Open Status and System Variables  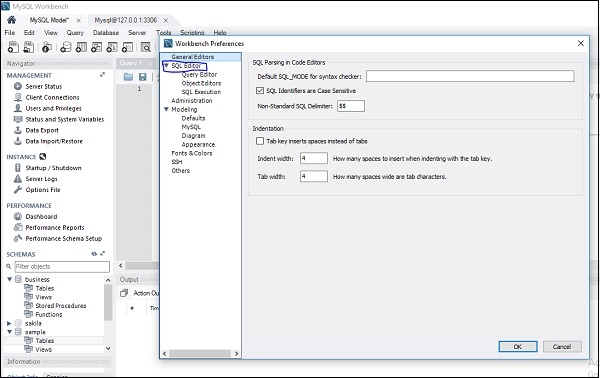click(65, 119)
